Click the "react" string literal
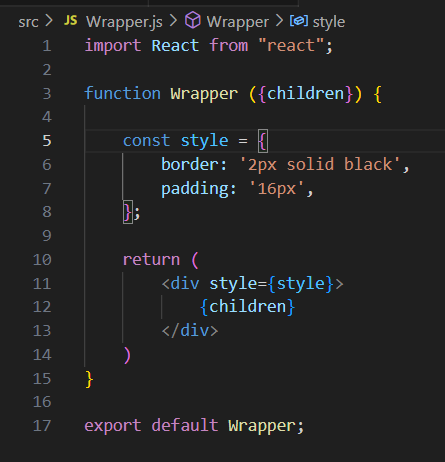This screenshot has width=445, height=462. coord(291,46)
